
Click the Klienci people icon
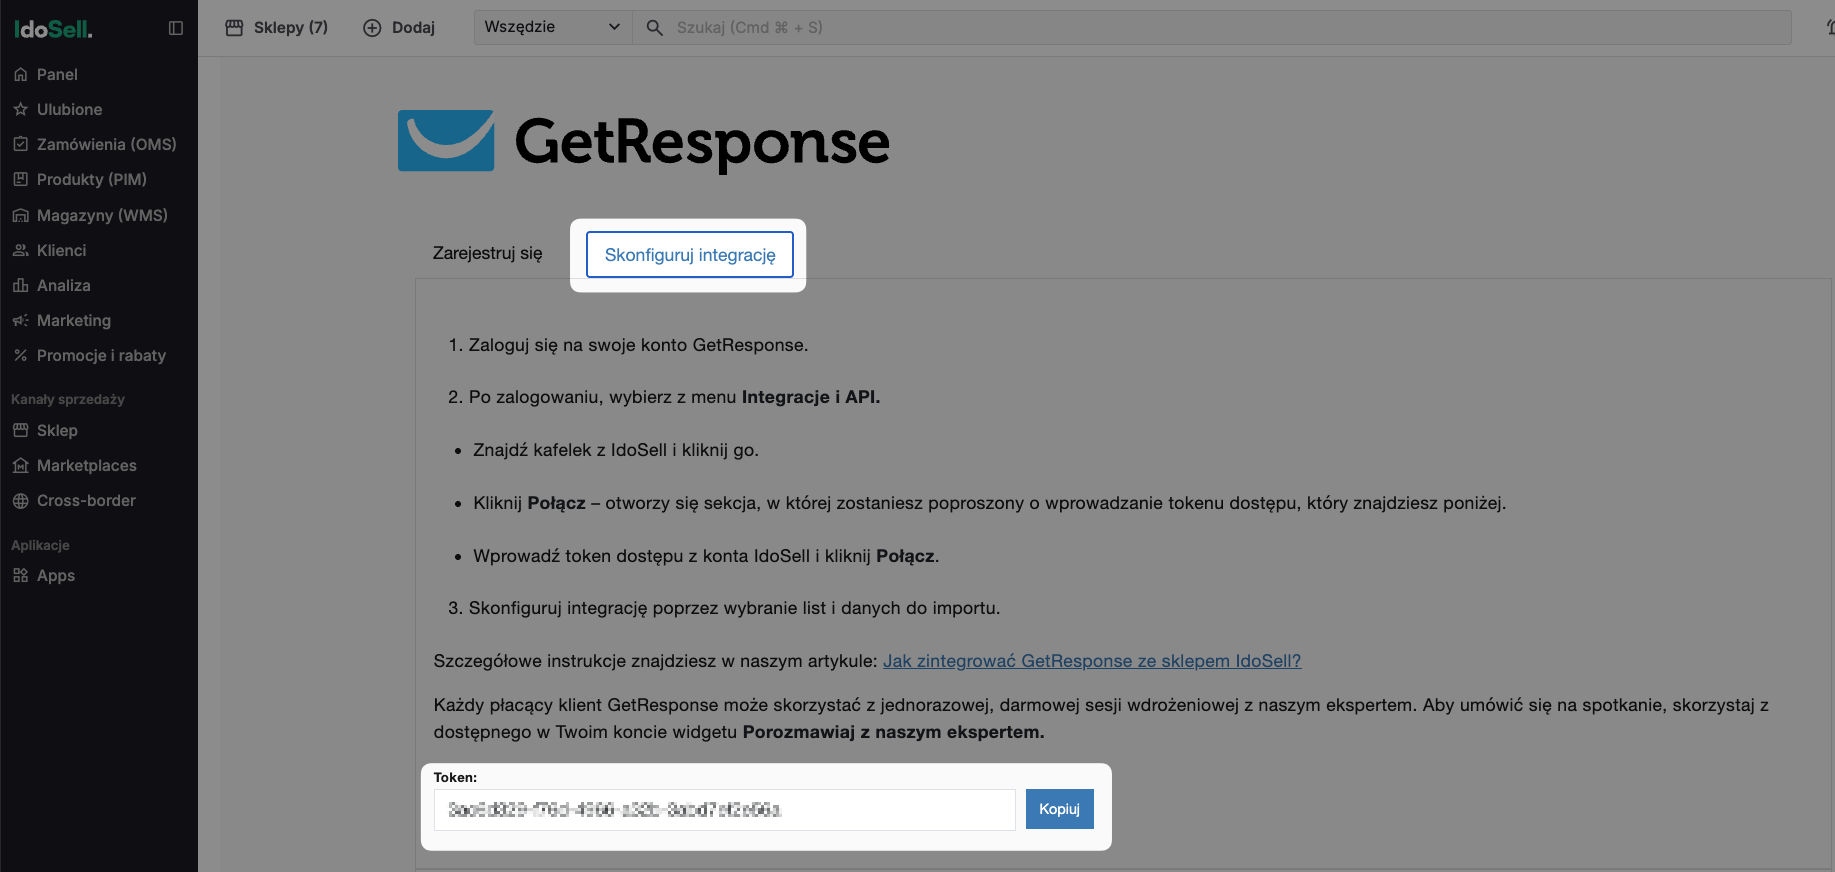(20, 250)
